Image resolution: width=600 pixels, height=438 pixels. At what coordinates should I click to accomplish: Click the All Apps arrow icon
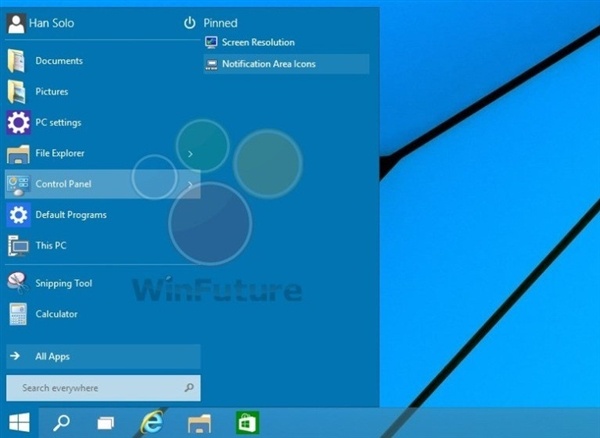[15, 356]
